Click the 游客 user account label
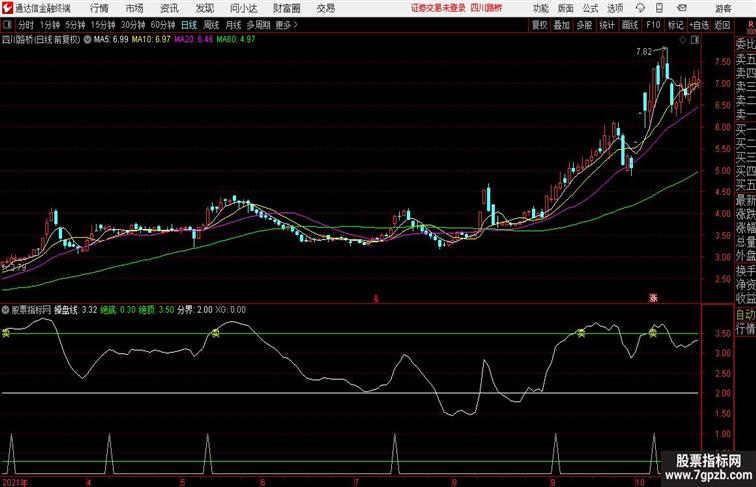Viewport: 756px width, 487px height. pyautogui.click(x=723, y=8)
